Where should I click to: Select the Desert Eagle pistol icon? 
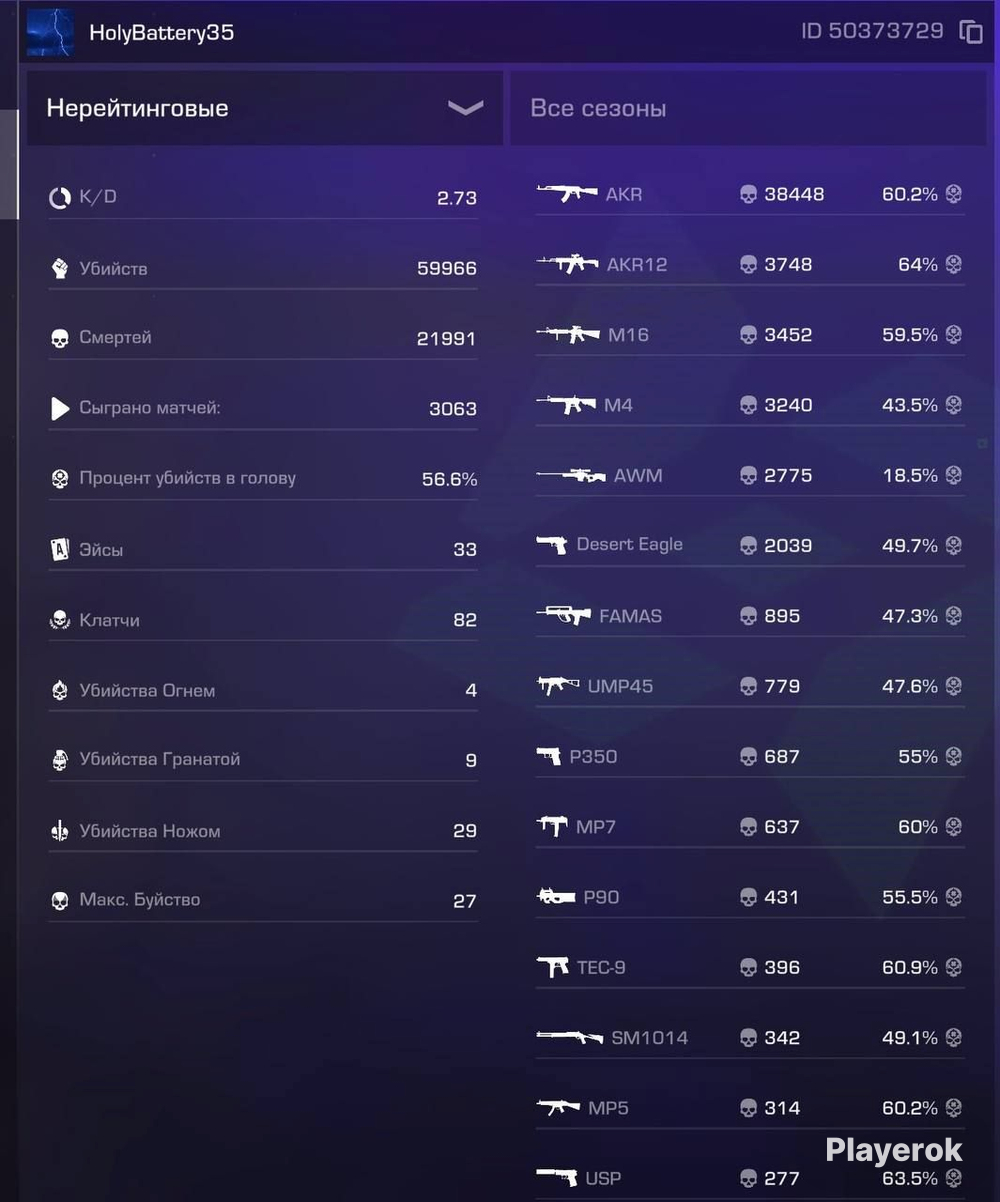[552, 545]
